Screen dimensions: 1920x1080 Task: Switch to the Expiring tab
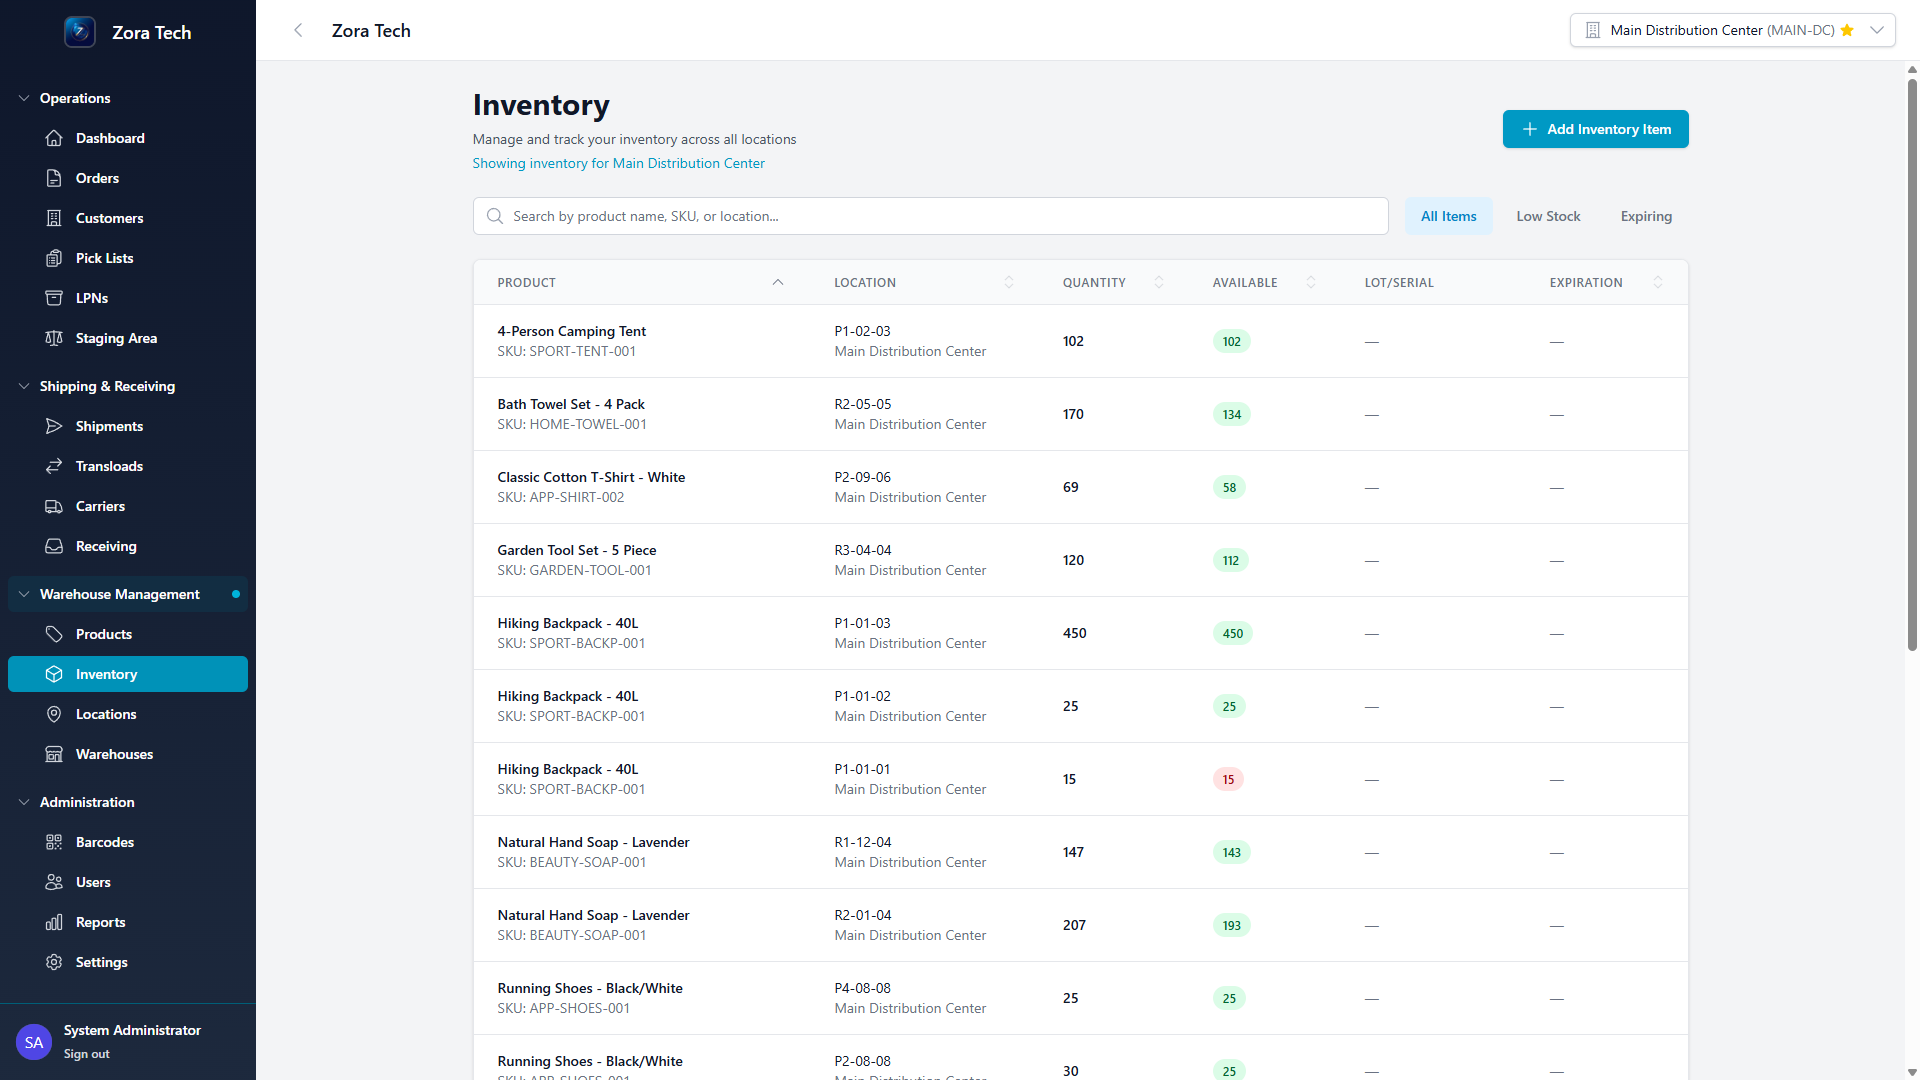[1646, 216]
